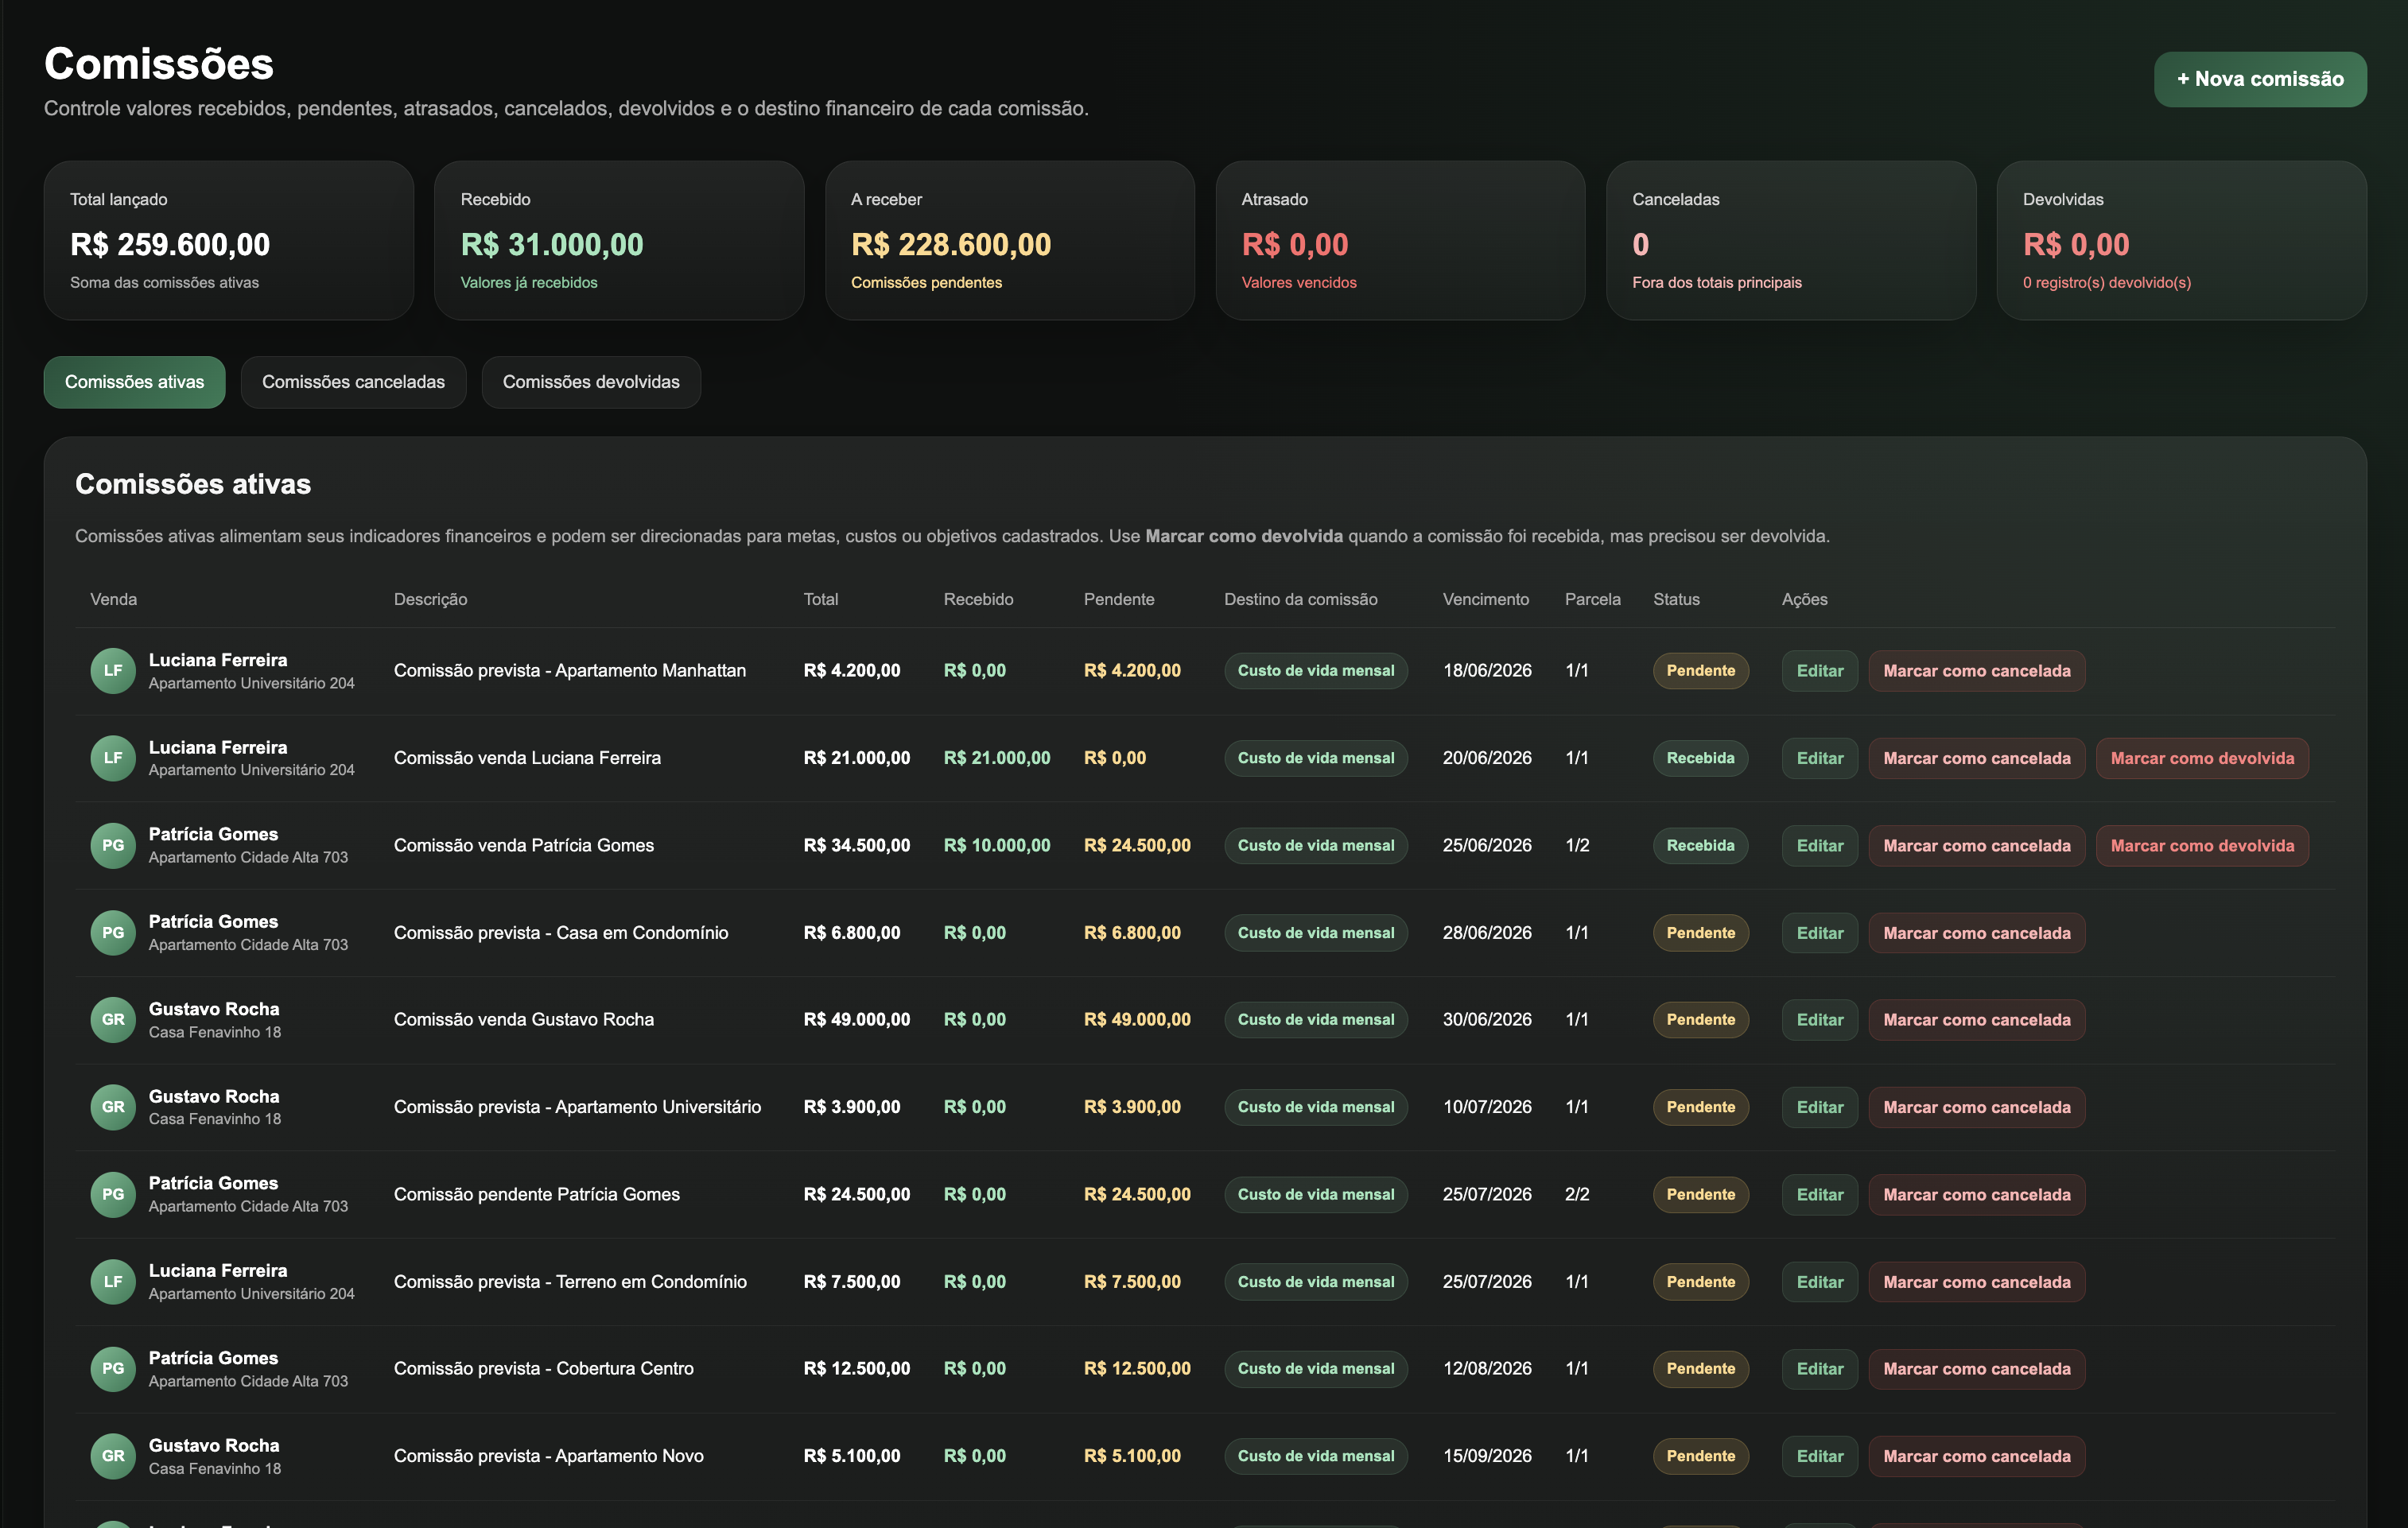
Task: Click the Venda column header
Action: [113, 599]
